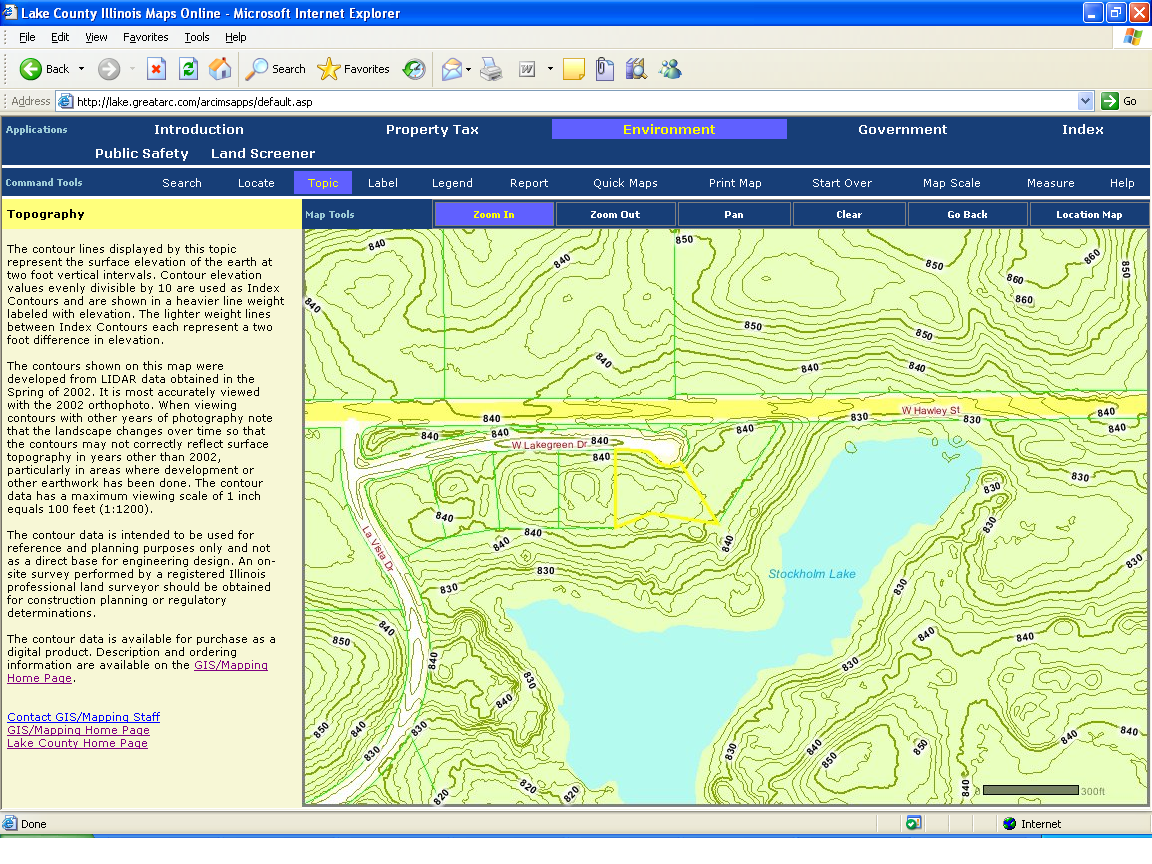Open the Legend command tool

click(452, 183)
